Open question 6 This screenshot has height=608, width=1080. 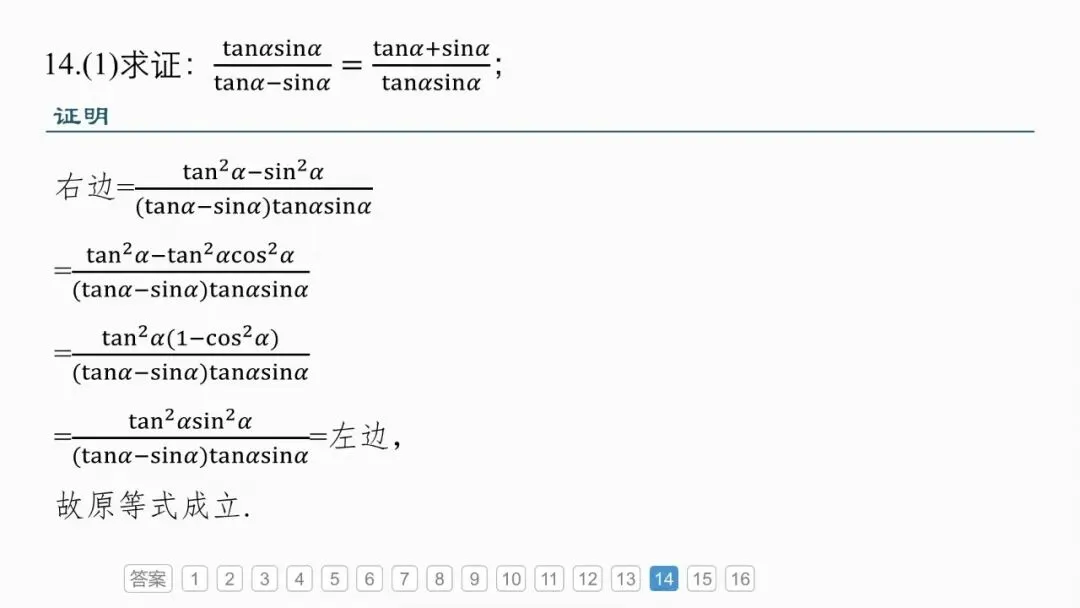[x=369, y=578]
